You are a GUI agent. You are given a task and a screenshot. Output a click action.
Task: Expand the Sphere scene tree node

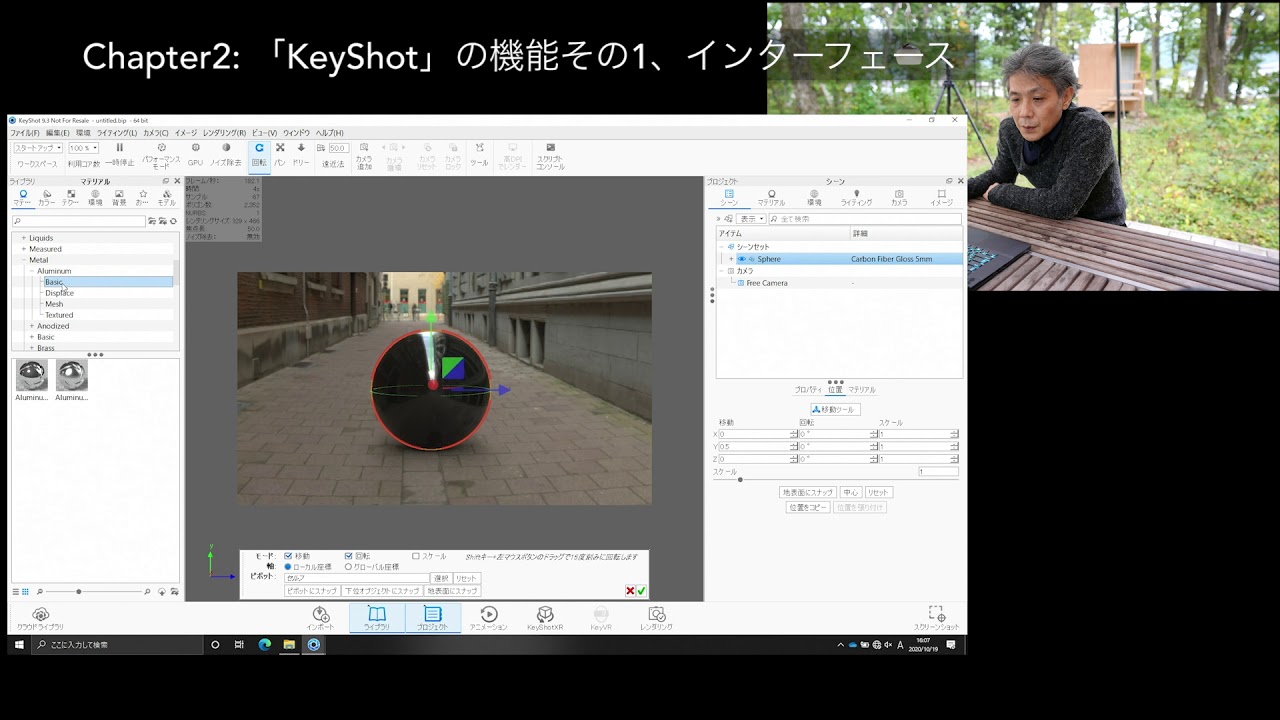point(731,259)
